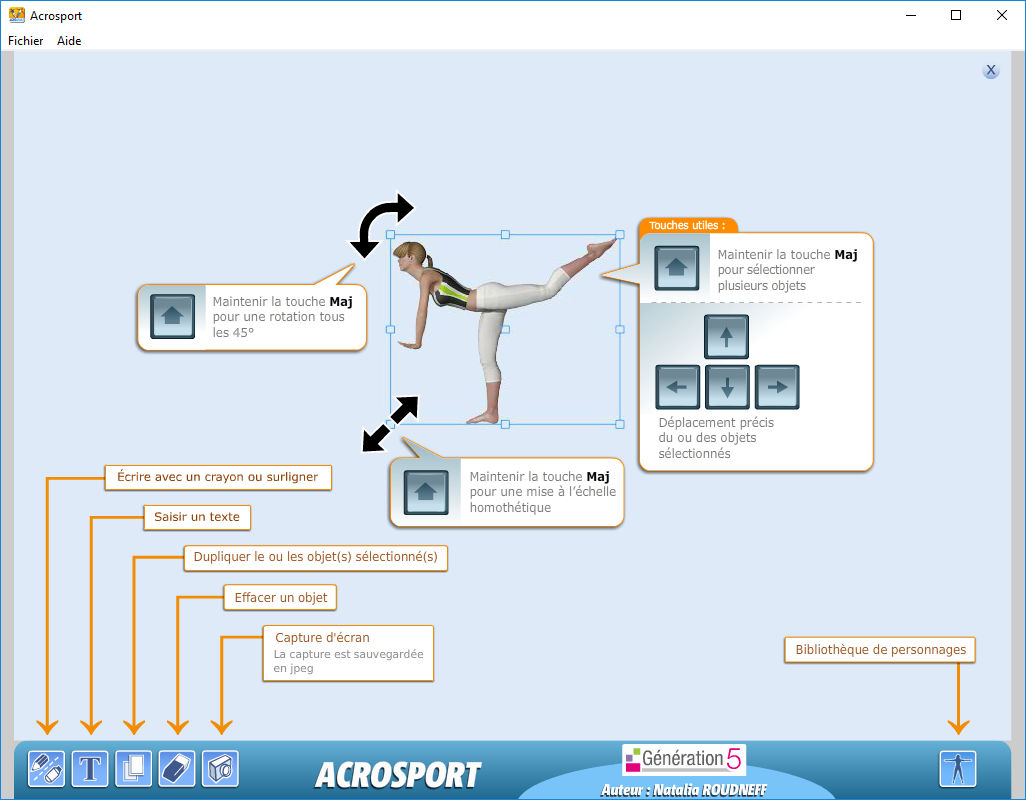Viewport: 1026px width, 800px height.
Task: Click the Maj key in the Touches utiles panel
Action: pyautogui.click(x=677, y=267)
